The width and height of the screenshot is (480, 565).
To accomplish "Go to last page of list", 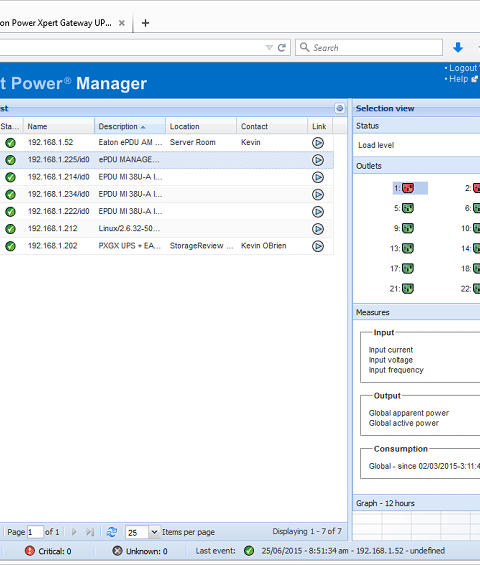I will pyautogui.click(x=90, y=532).
